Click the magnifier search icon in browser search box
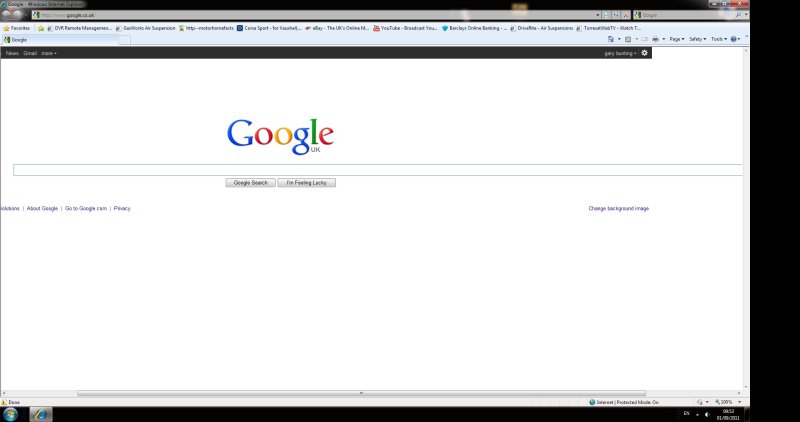Screen dimensions: 800x422 pos(738,15)
